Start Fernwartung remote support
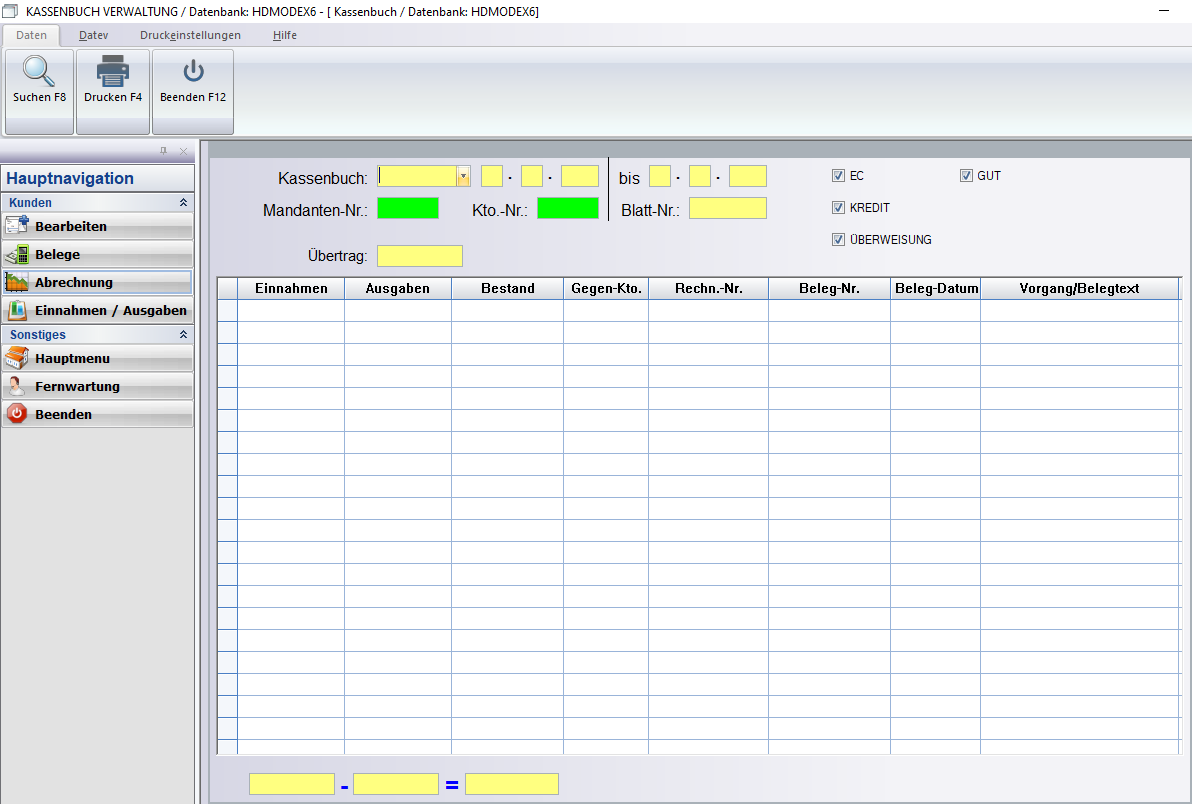This screenshot has width=1192, height=804. pyautogui.click(x=97, y=386)
